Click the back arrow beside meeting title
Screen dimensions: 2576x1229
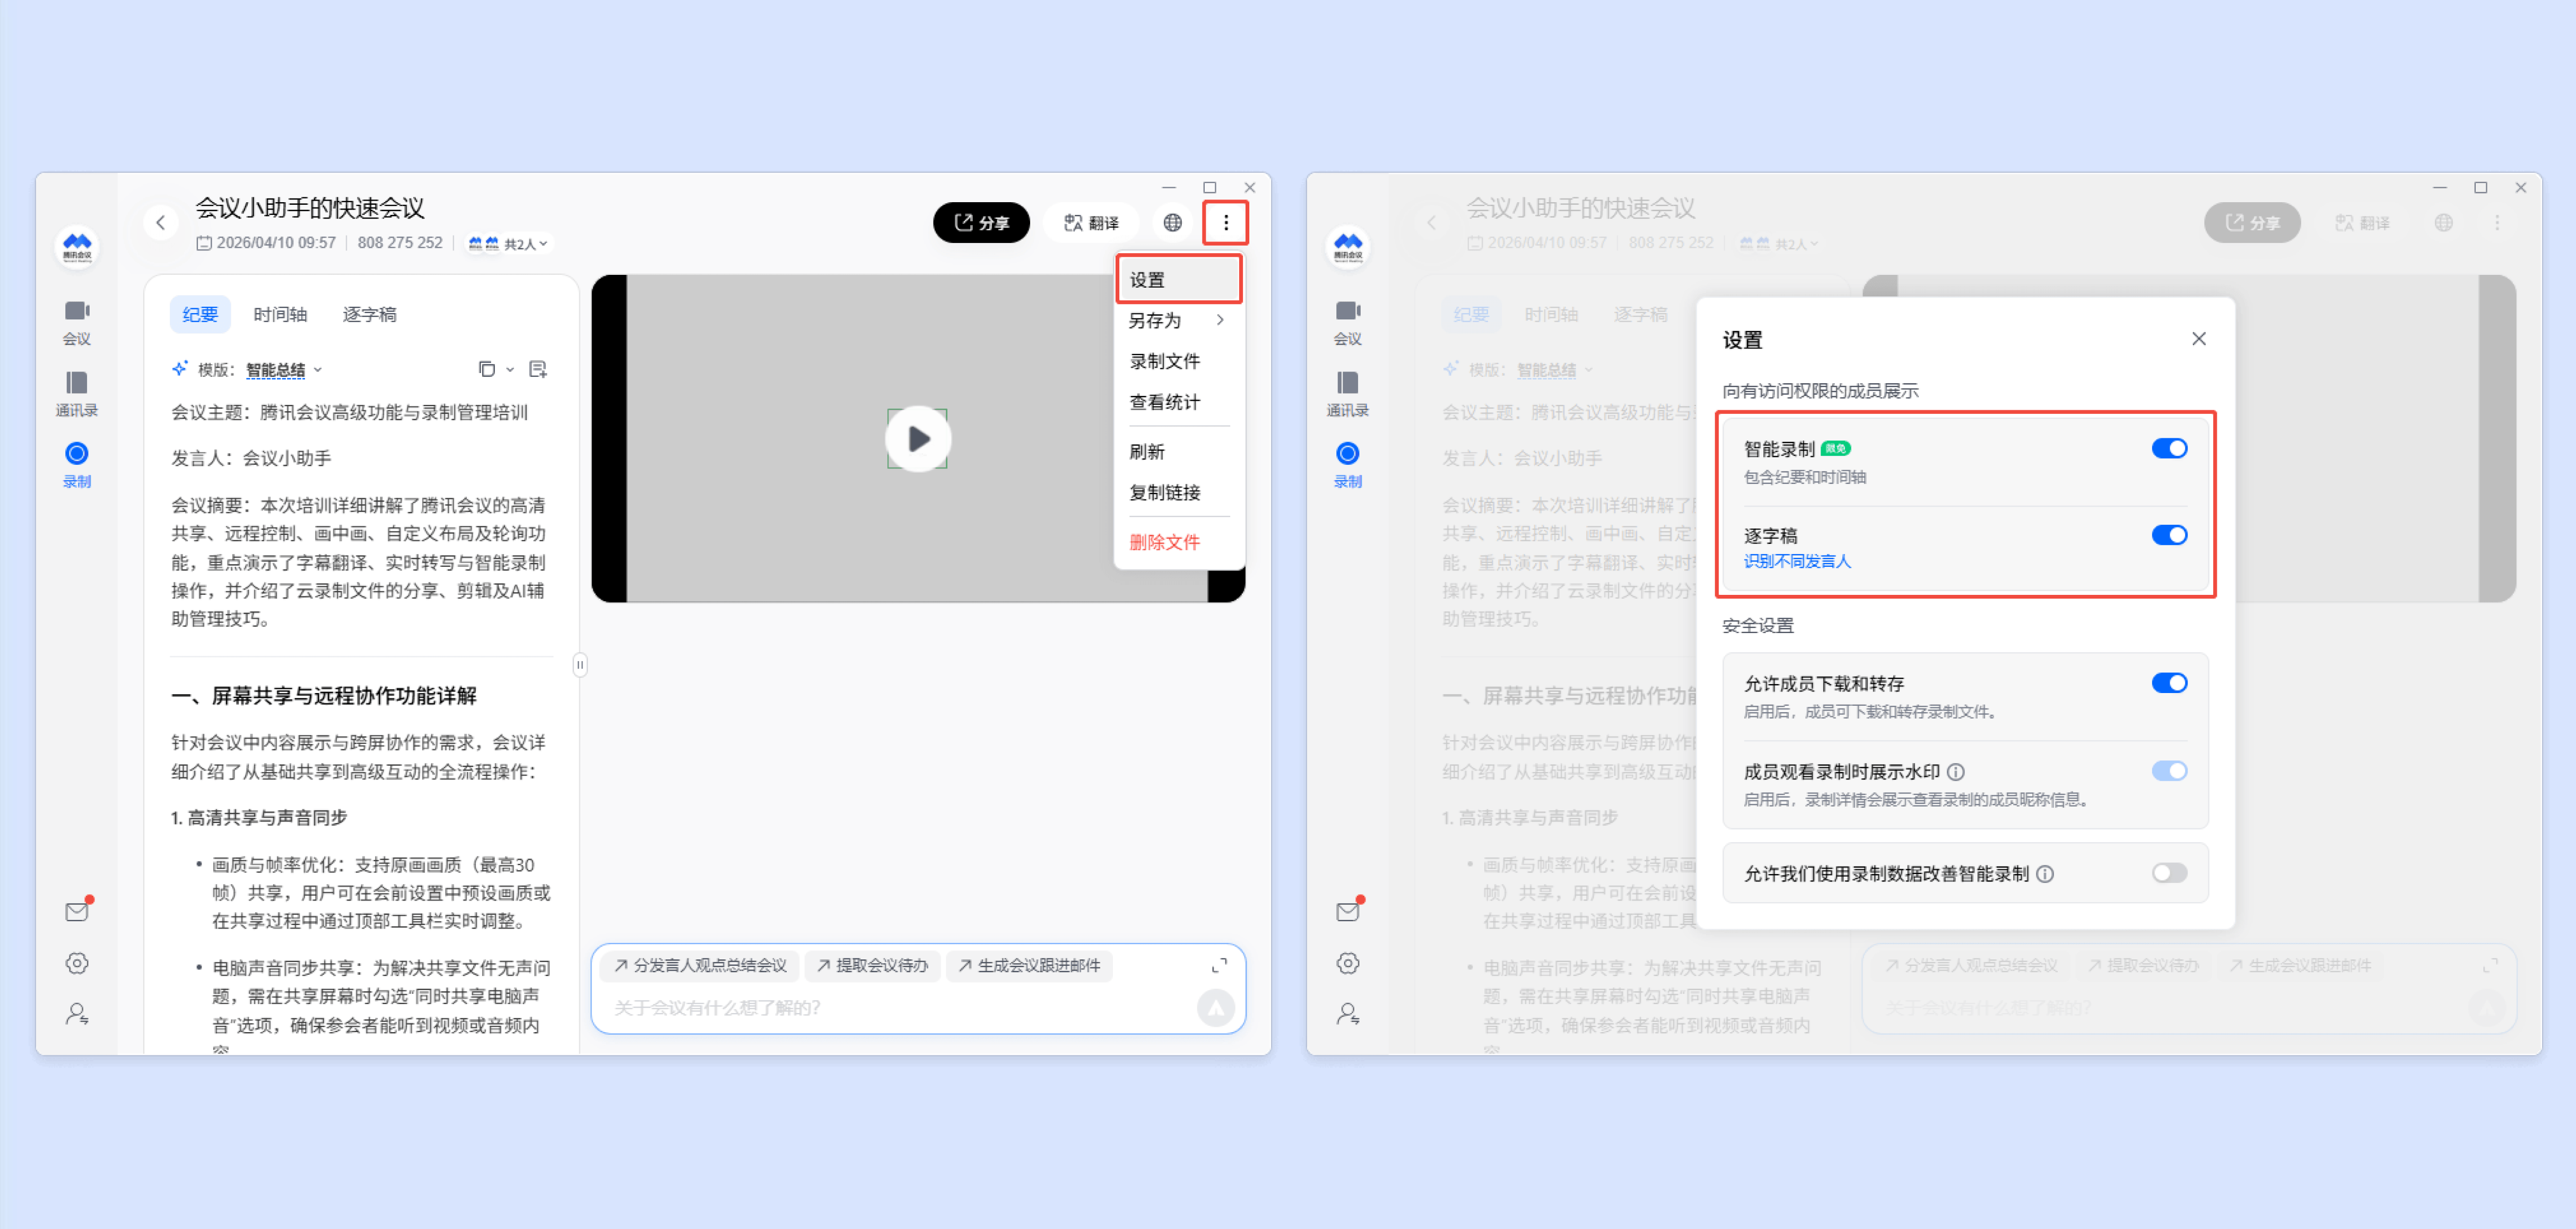pyautogui.click(x=161, y=222)
